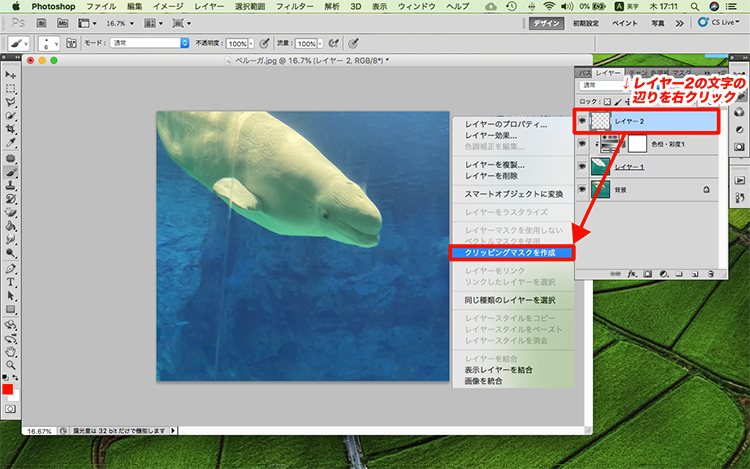This screenshot has height=469, width=750.
Task: Toggle visibility of 色相・彩度1 layer
Action: click(x=583, y=144)
